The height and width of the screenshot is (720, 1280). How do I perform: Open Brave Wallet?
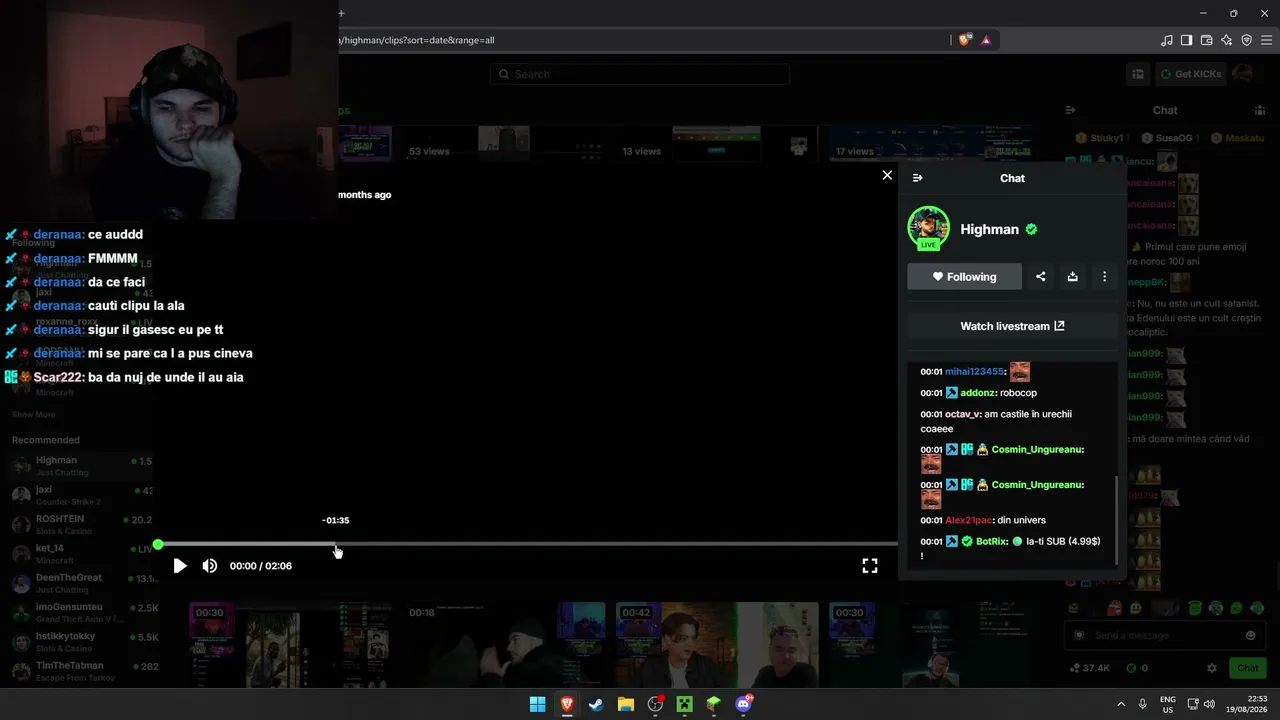(x=1207, y=40)
